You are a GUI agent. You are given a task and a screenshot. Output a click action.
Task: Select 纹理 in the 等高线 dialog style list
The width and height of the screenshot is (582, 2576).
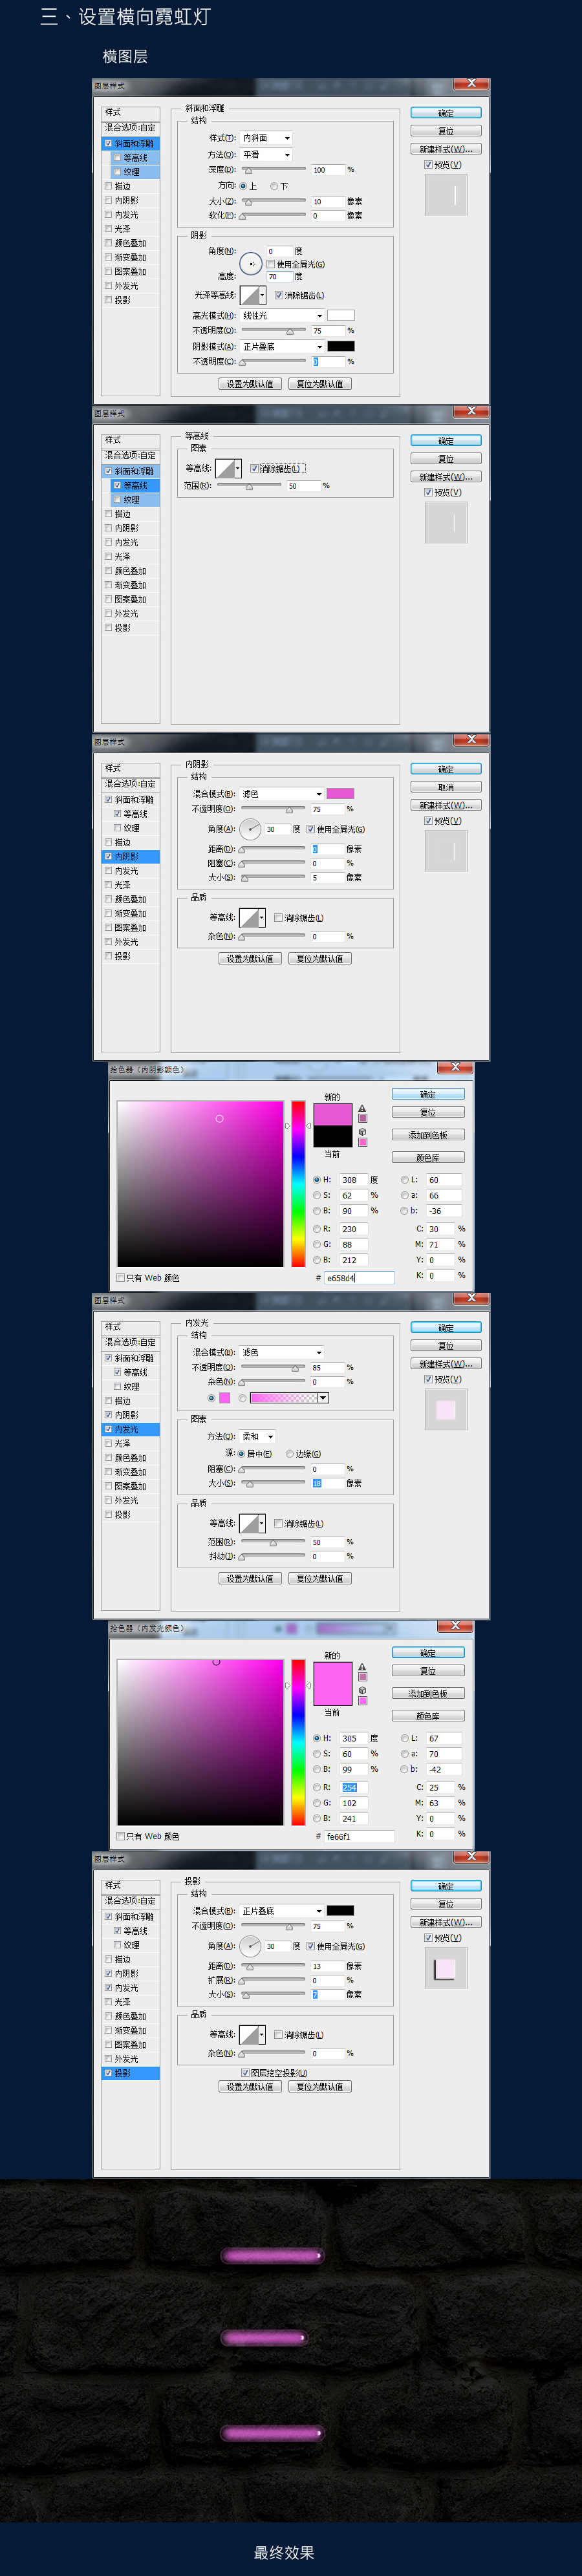pos(132,500)
